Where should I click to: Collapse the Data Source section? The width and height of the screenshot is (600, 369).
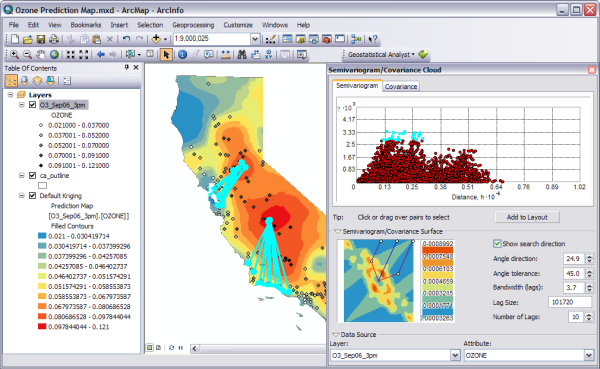pyautogui.click(x=336, y=335)
